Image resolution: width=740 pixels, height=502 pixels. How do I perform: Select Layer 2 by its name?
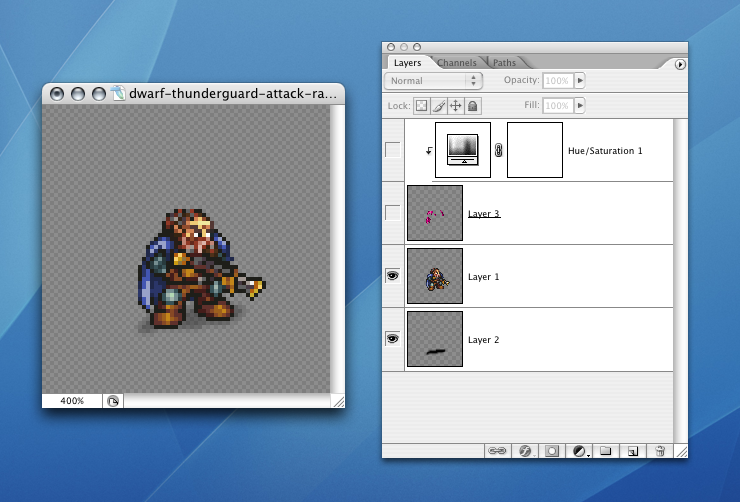(x=483, y=340)
